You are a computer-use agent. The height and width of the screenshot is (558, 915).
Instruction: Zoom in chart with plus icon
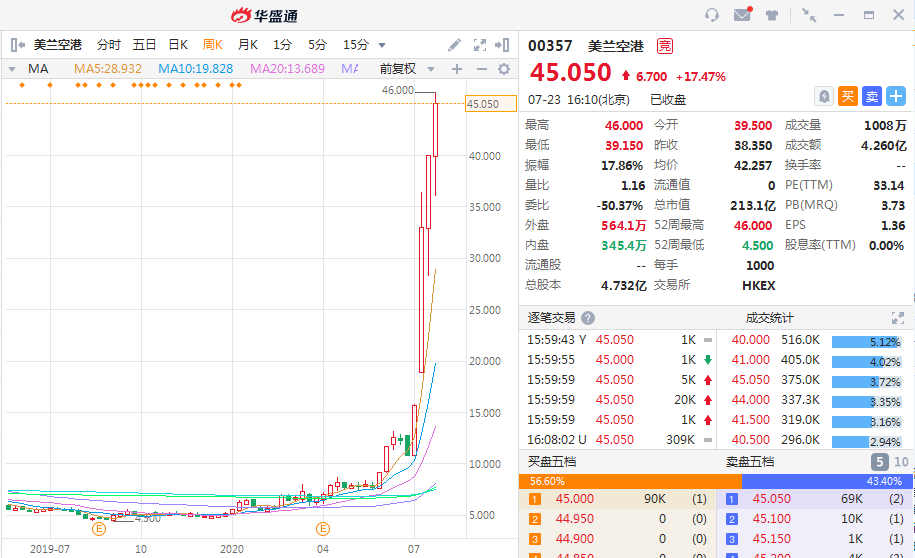click(x=457, y=69)
